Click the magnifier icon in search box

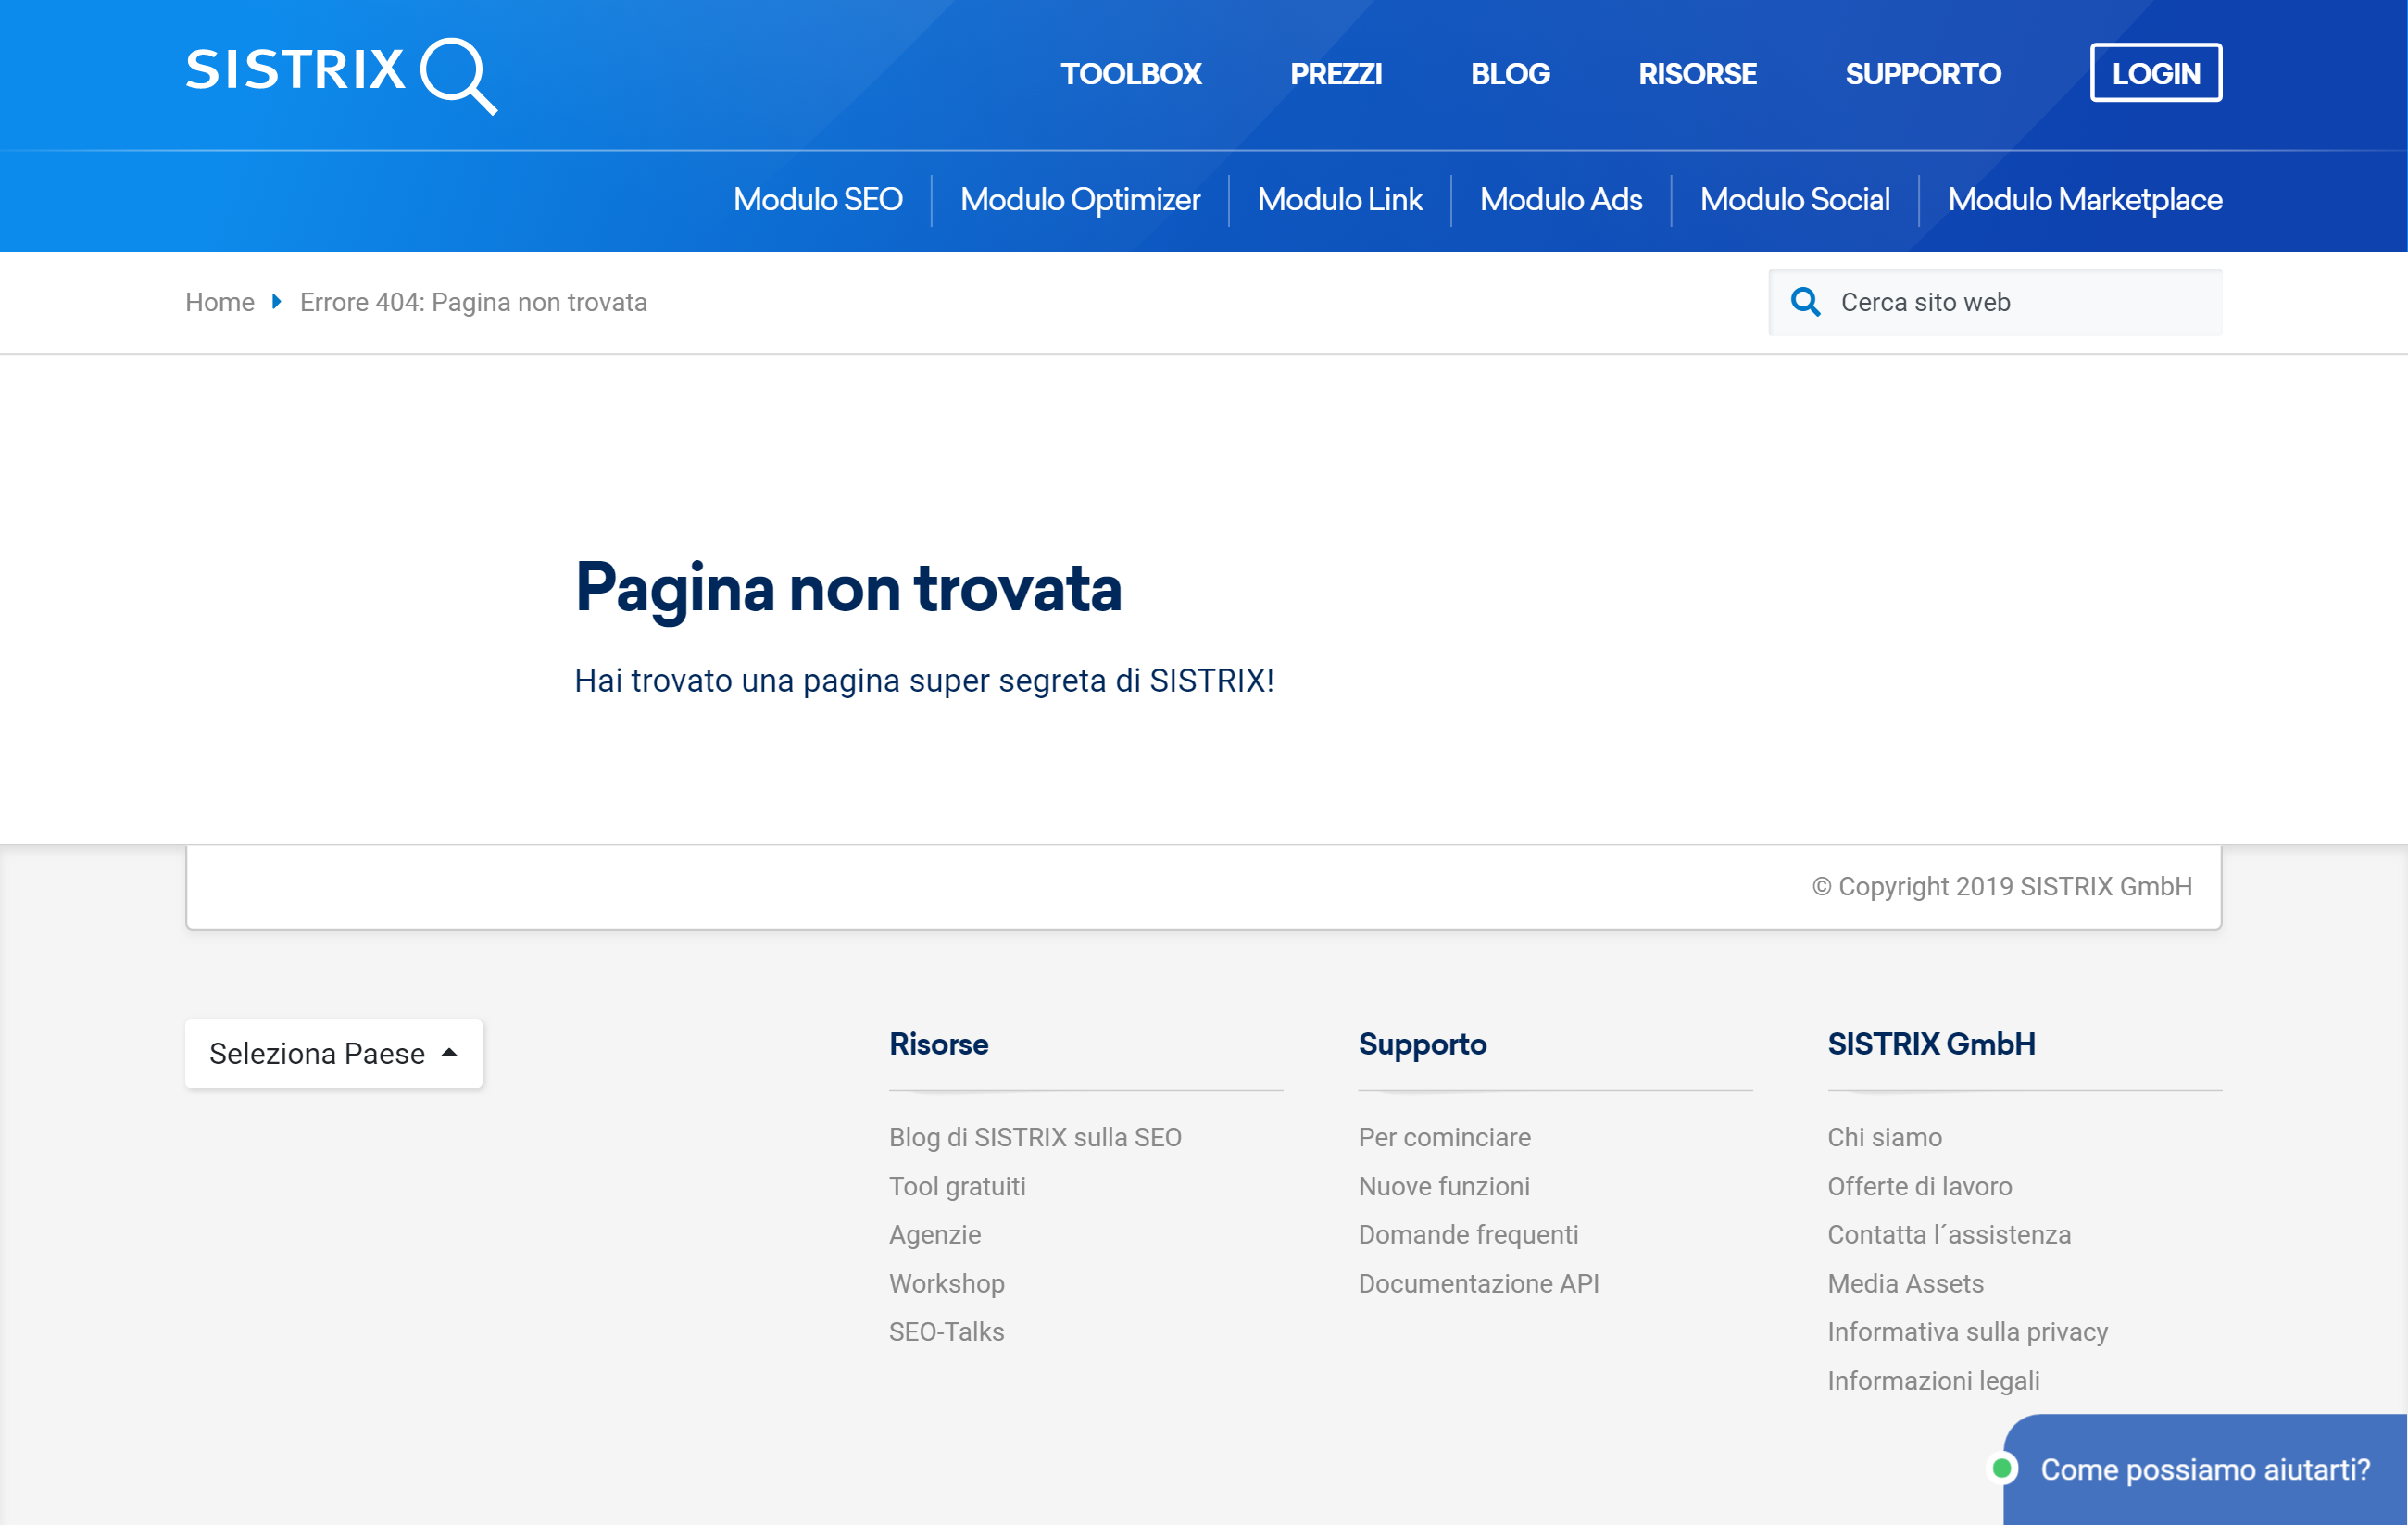(x=1805, y=302)
